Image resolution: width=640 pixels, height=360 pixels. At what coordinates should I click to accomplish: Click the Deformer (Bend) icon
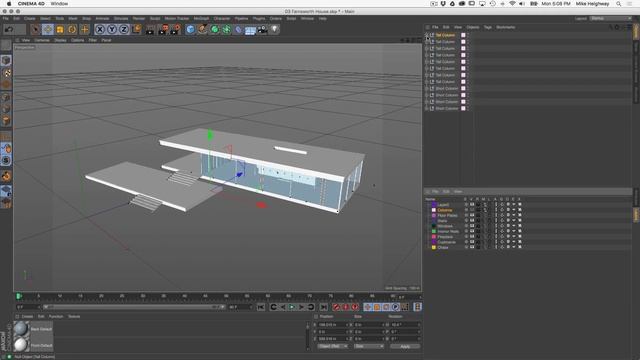[238, 29]
